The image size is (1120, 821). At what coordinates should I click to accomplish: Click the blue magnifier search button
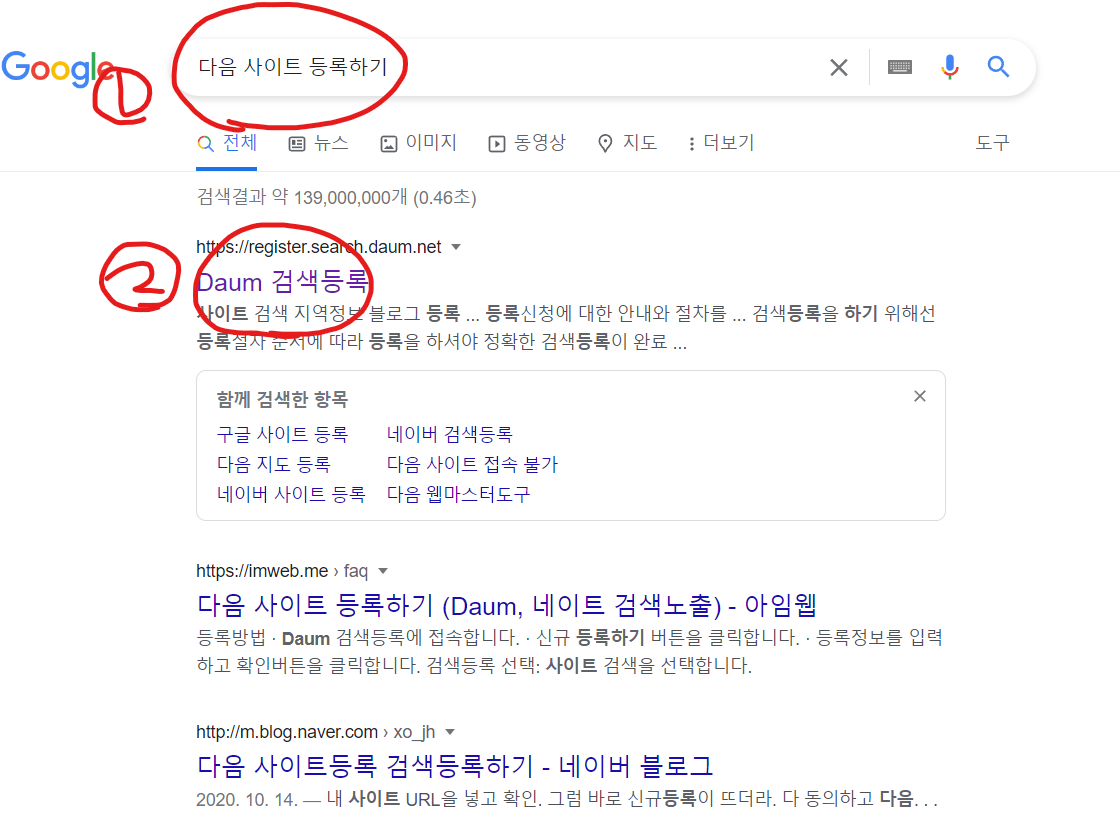point(998,66)
